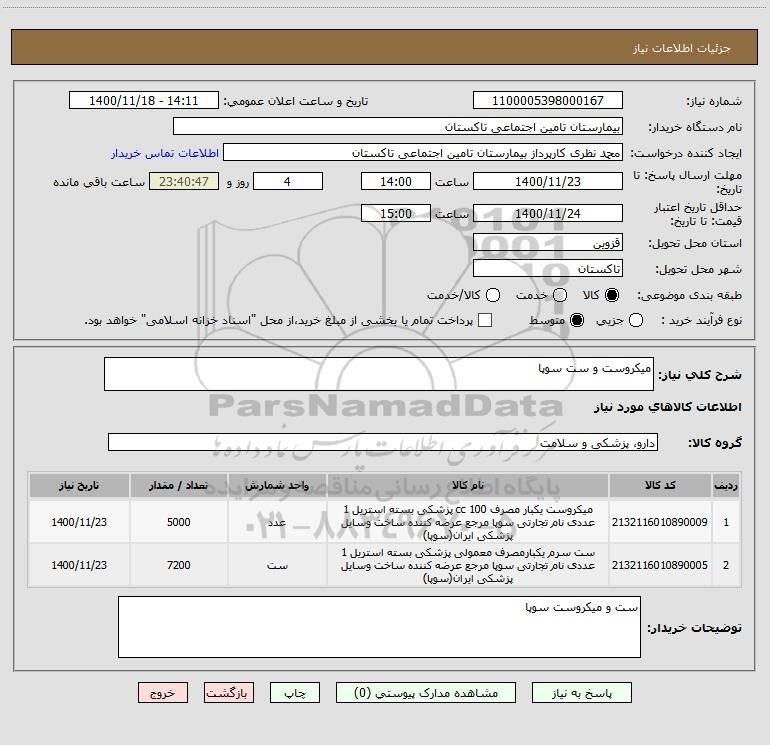The width and height of the screenshot is (770, 745).
Task: Click the چاپ print button
Action: (x=295, y=692)
